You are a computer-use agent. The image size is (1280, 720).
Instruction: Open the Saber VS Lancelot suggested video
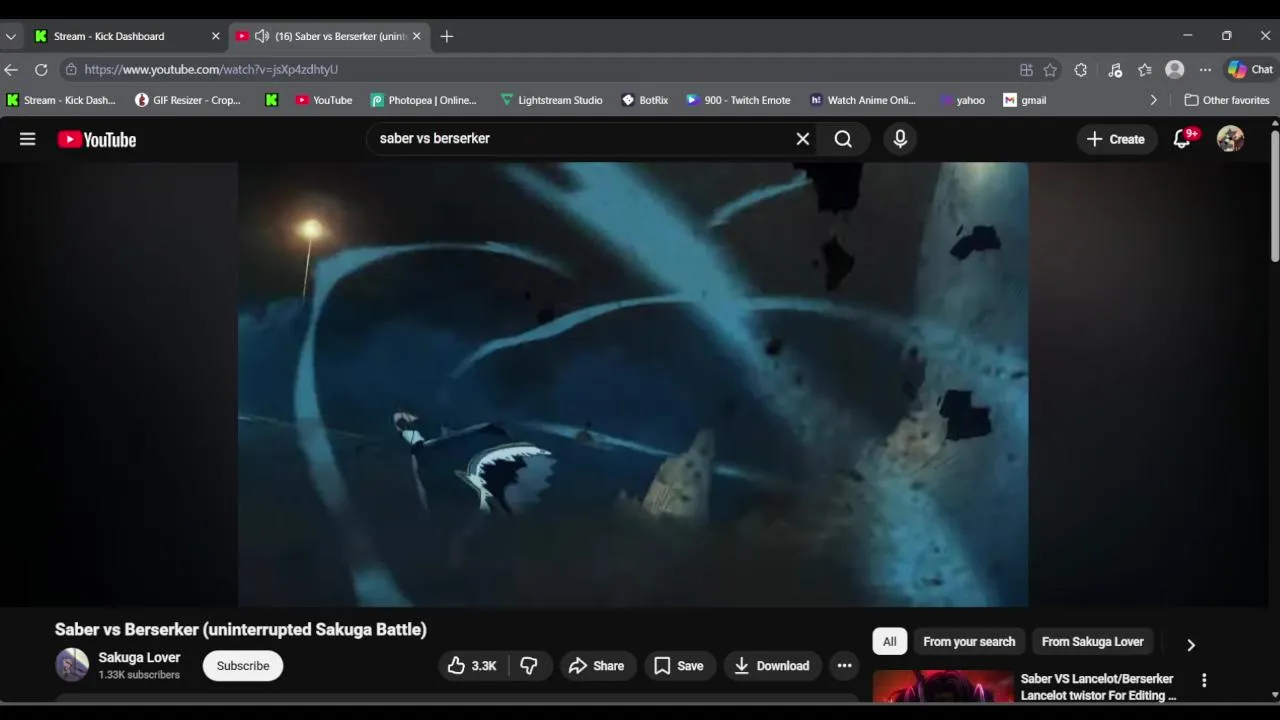(x=1098, y=687)
